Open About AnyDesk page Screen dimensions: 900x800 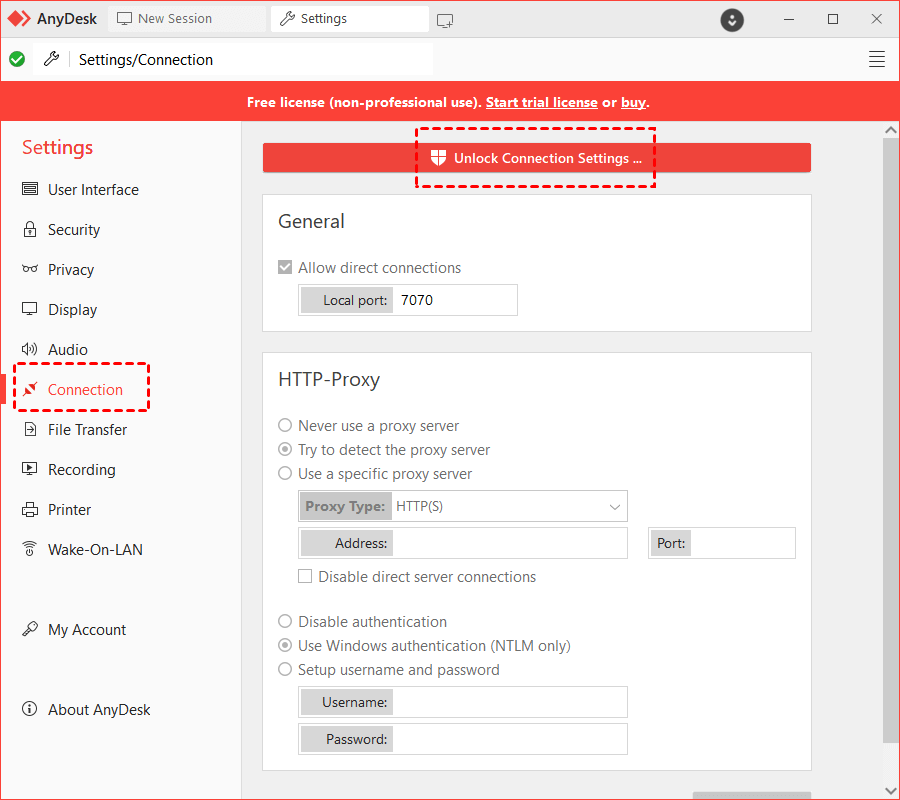(99, 709)
